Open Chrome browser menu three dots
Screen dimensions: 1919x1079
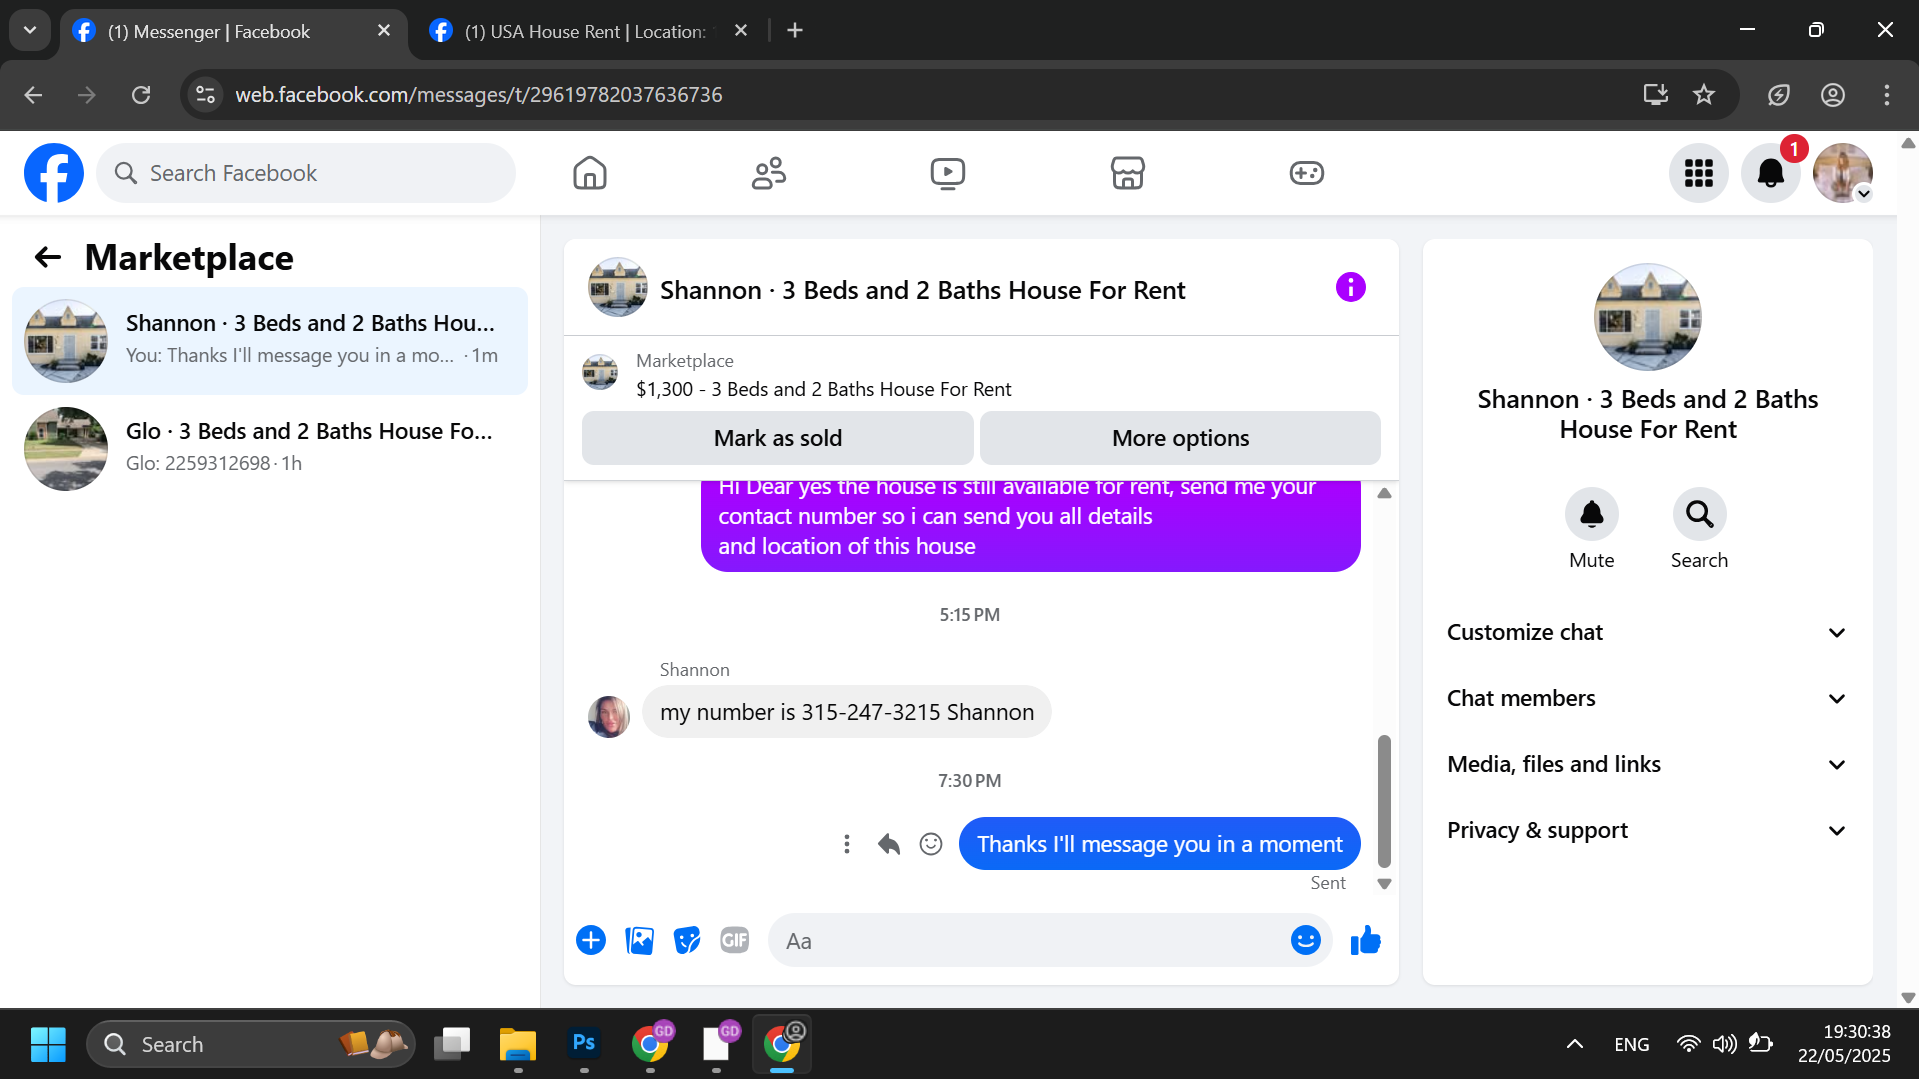coord(1886,94)
